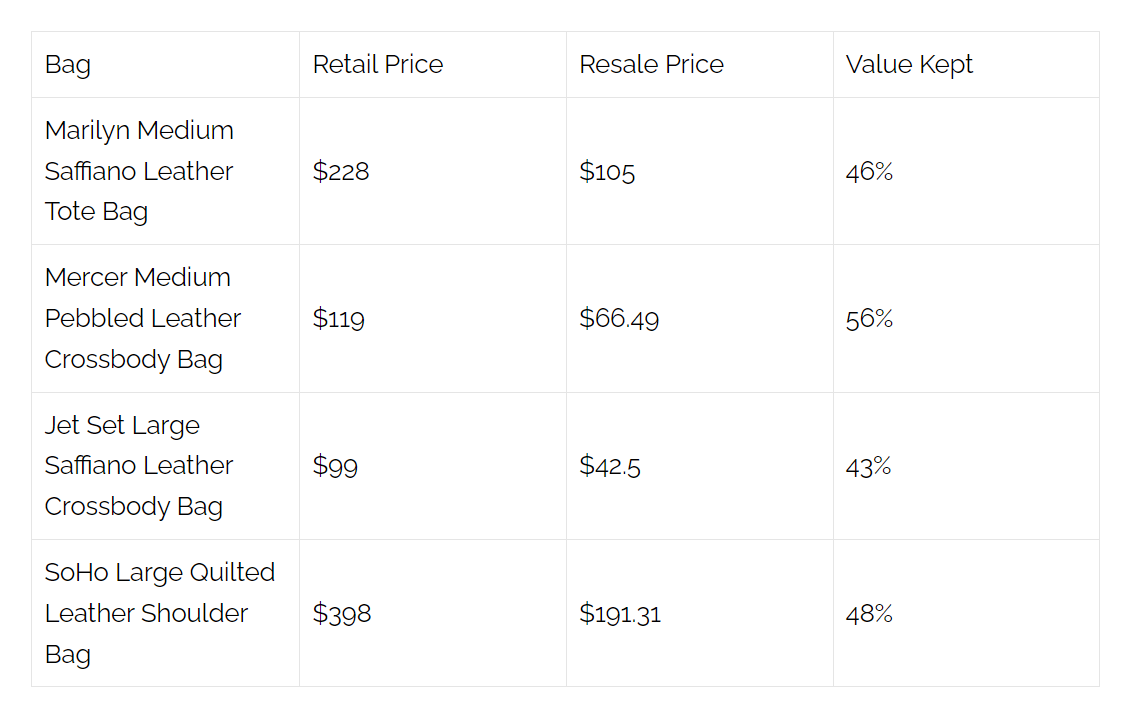Click the $99 retail price cell
The height and width of the screenshot is (713, 1131).
[x=335, y=466]
